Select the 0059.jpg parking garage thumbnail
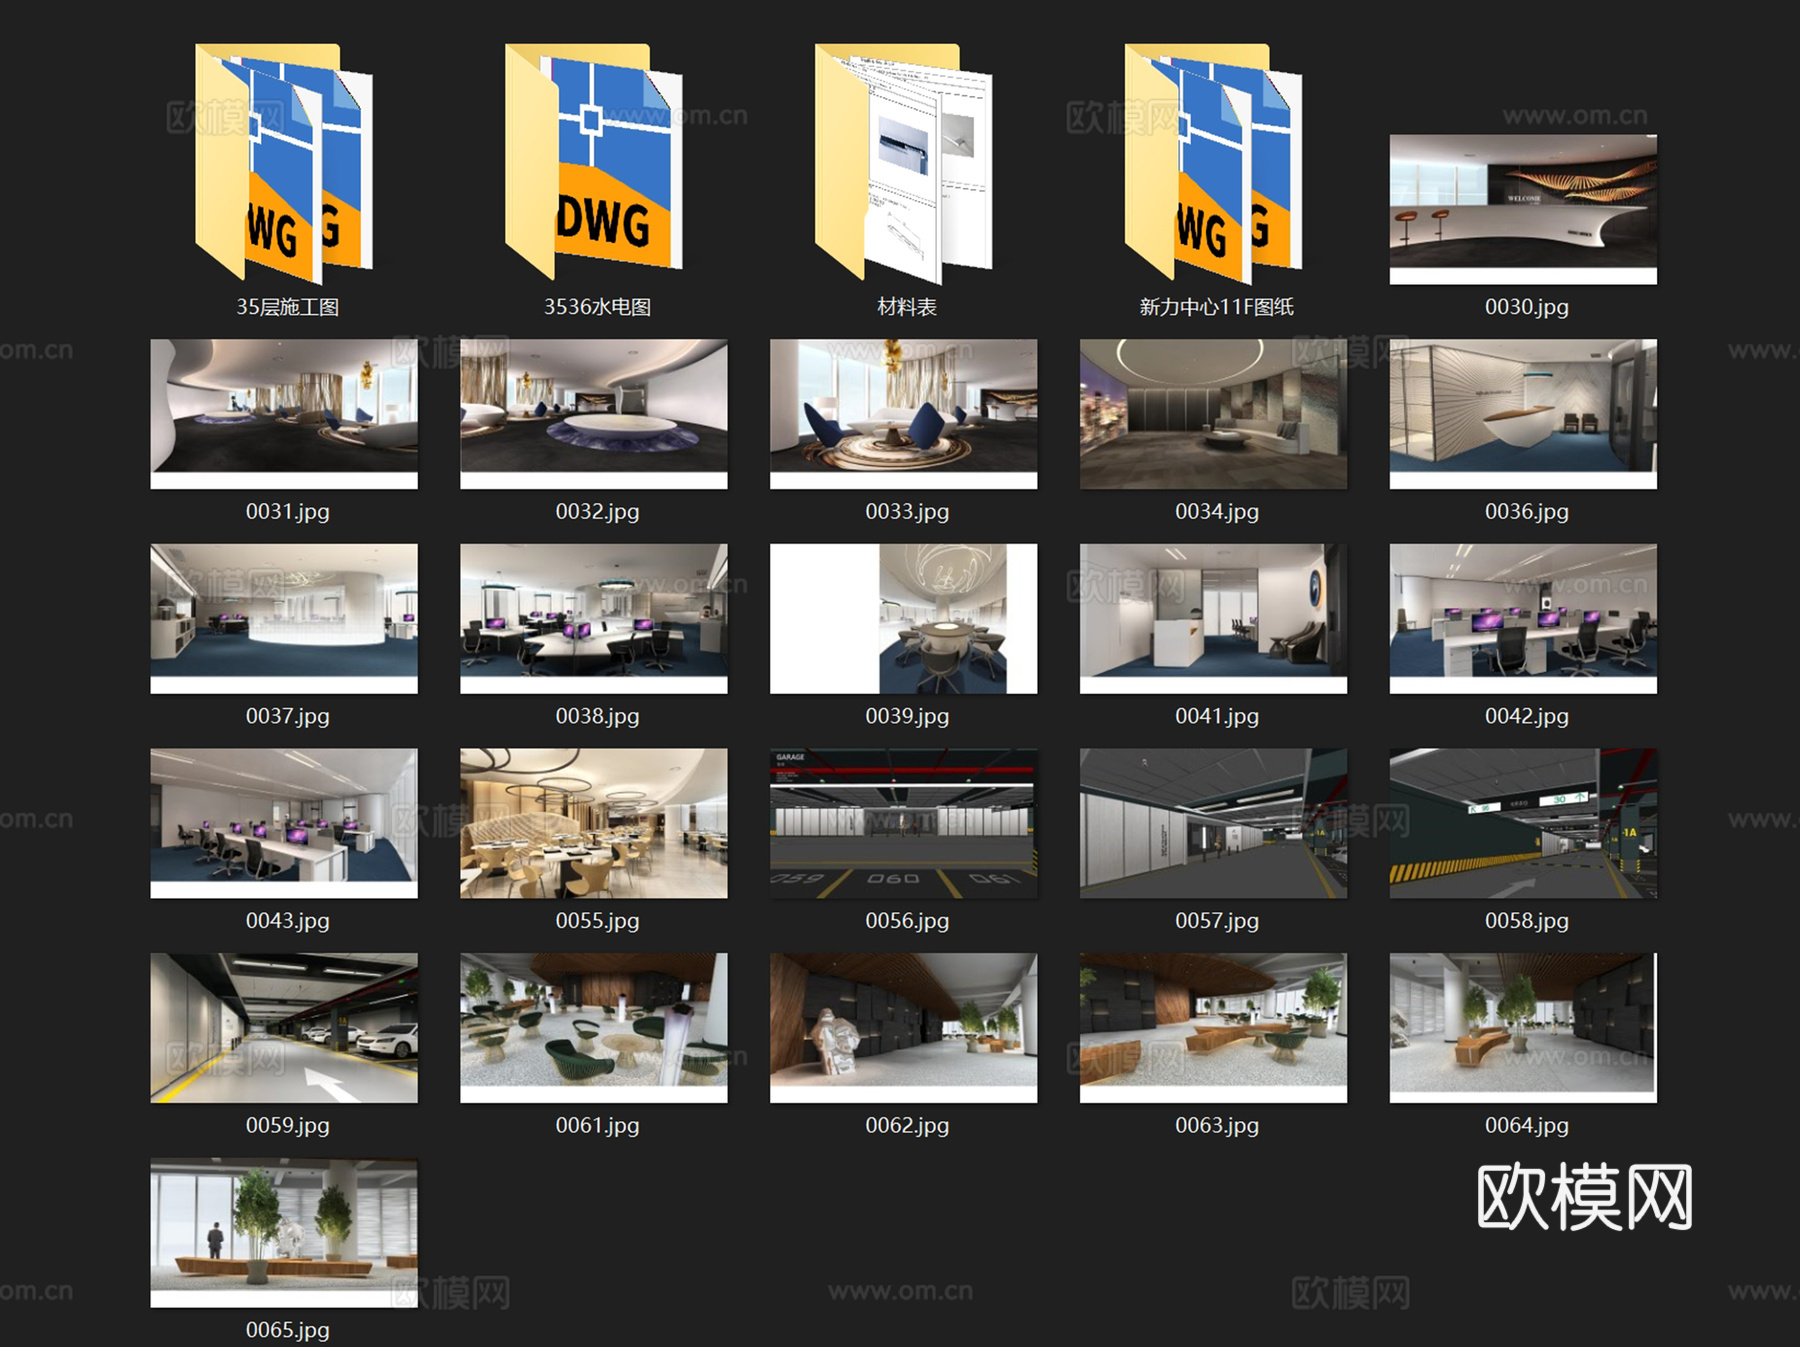Viewport: 1800px width, 1347px height. click(284, 1028)
